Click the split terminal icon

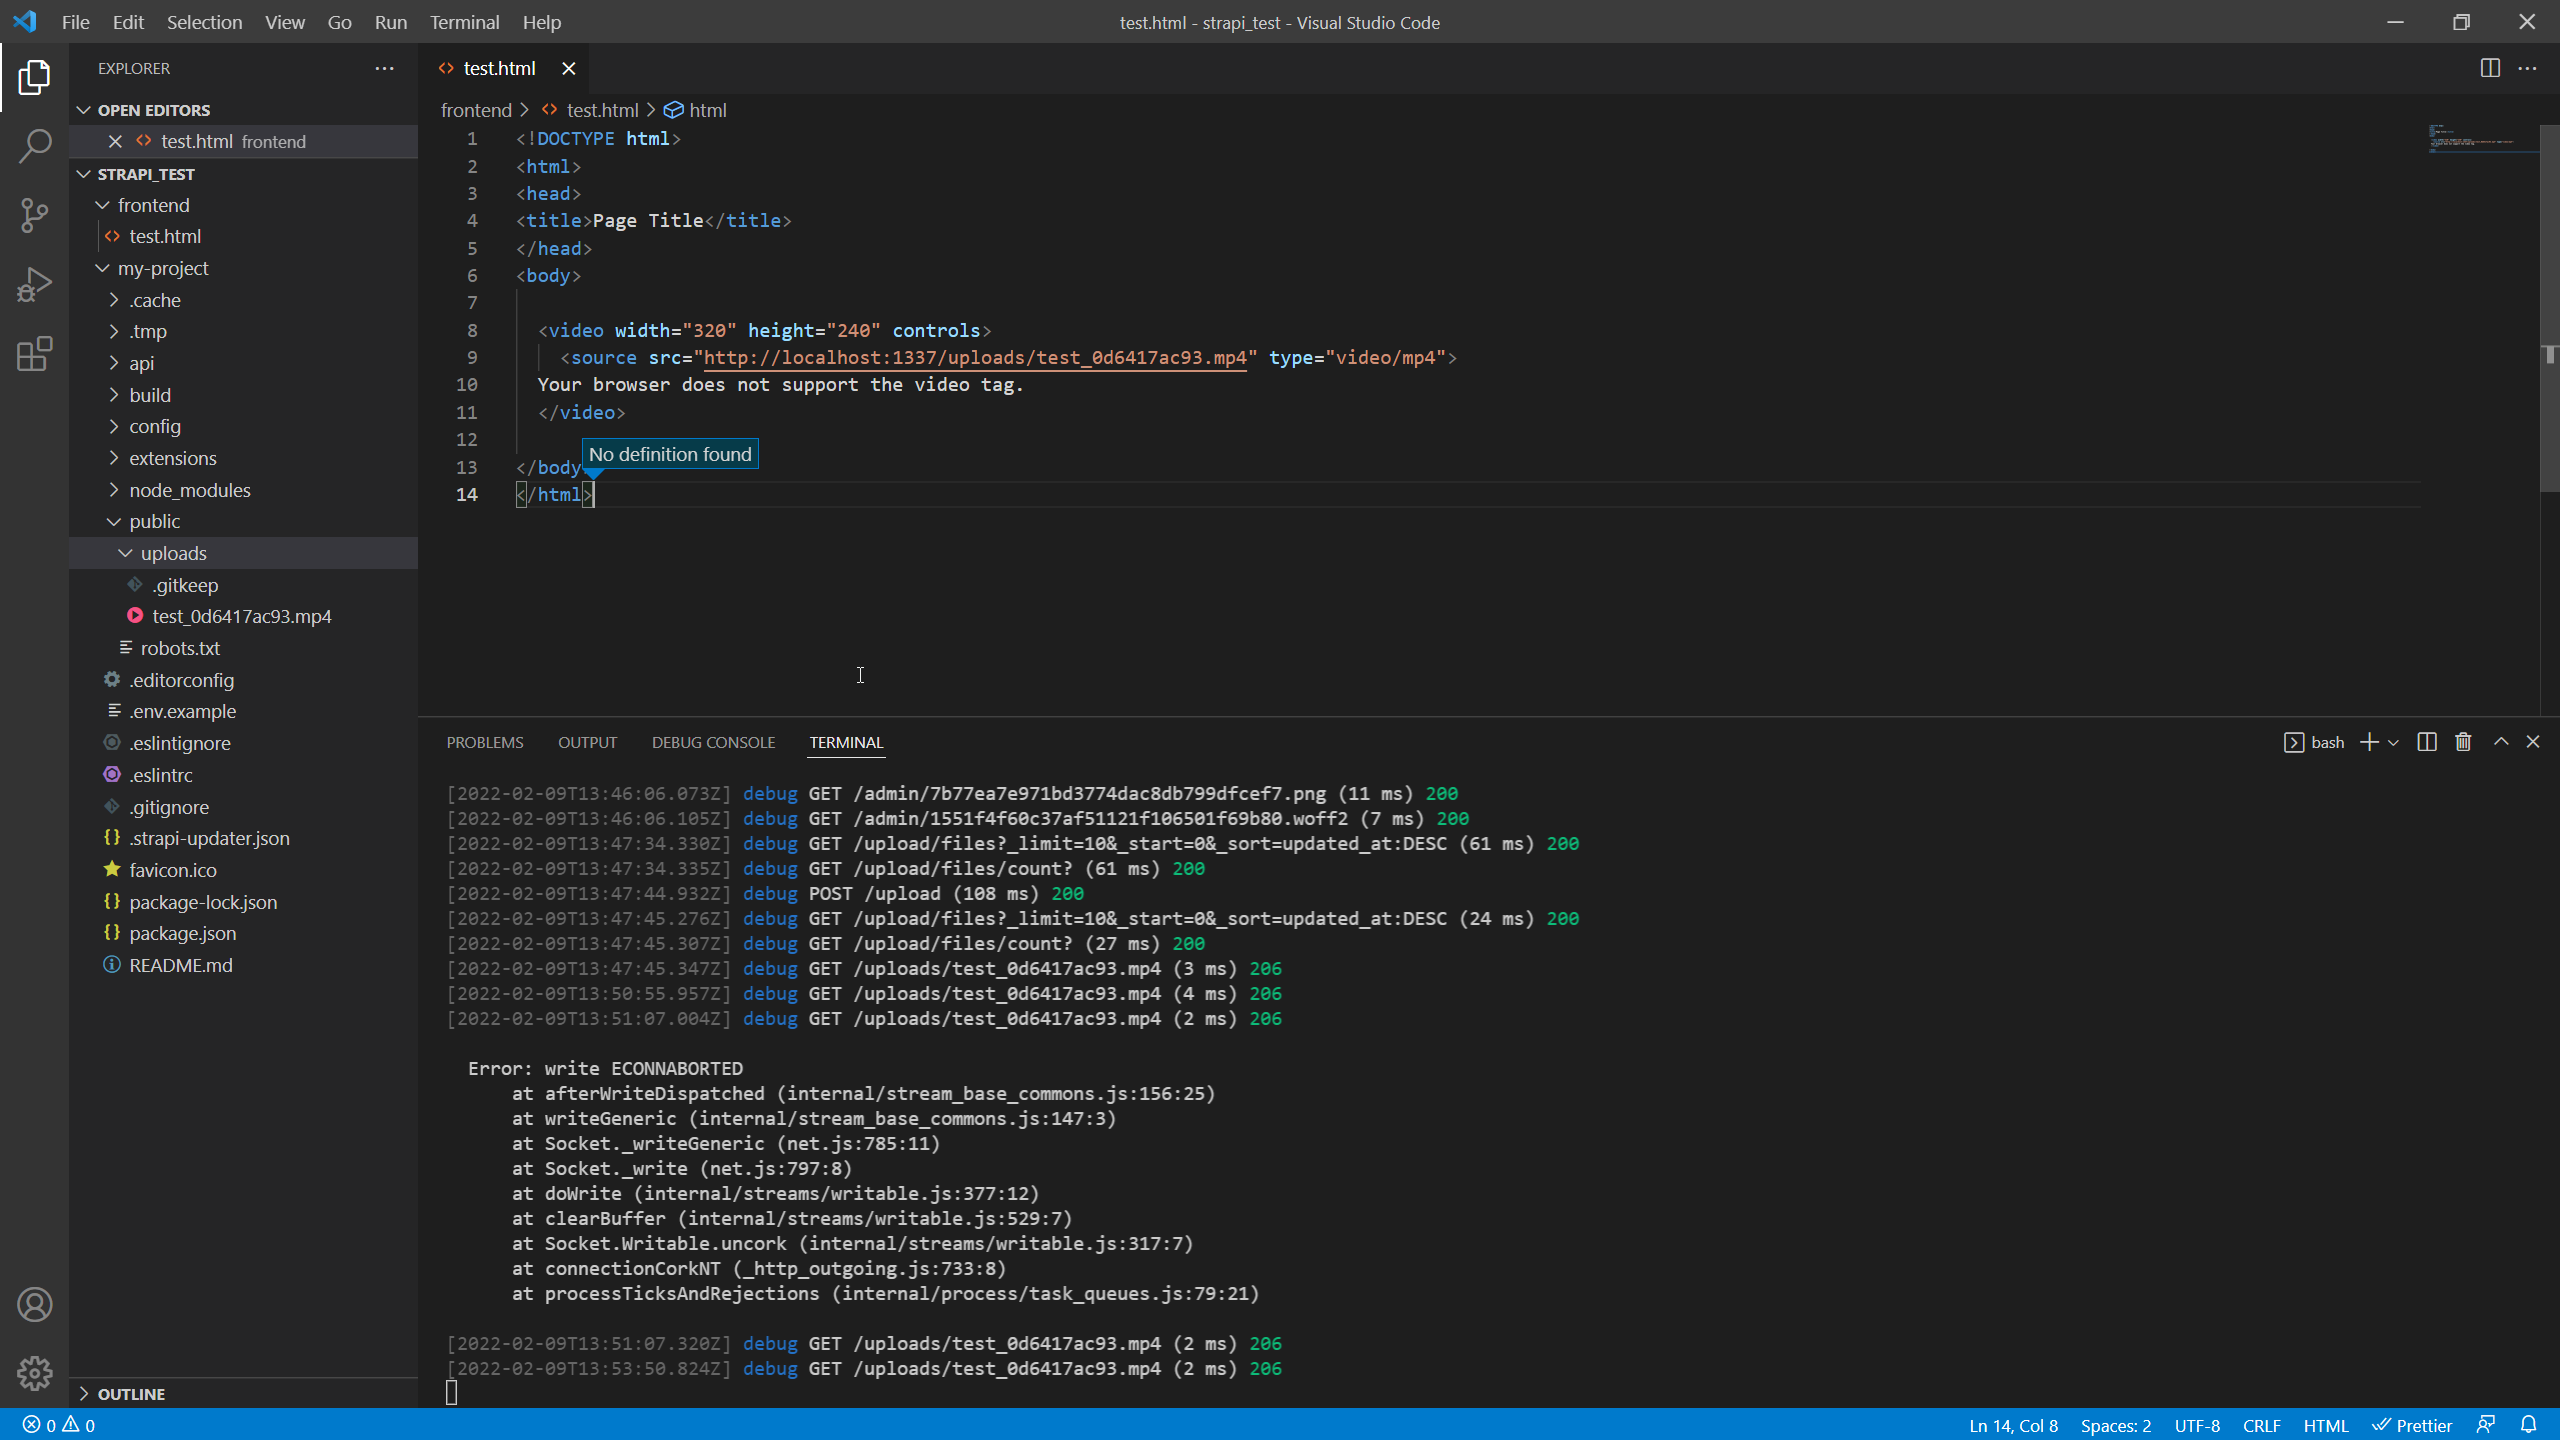2426,742
